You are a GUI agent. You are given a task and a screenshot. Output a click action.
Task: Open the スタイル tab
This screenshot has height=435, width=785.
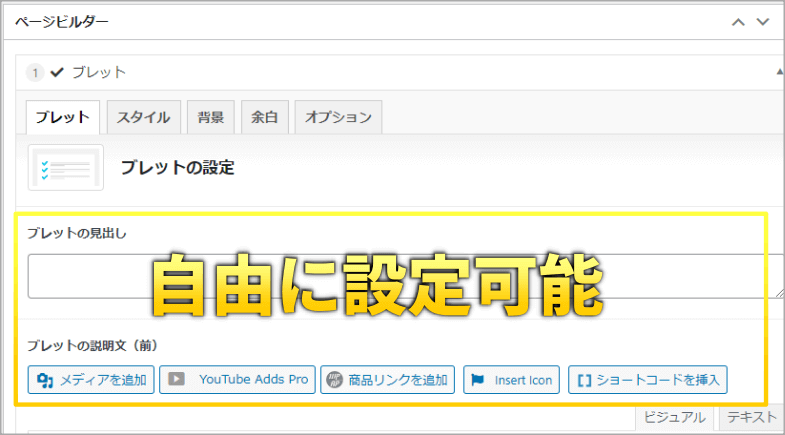click(144, 117)
